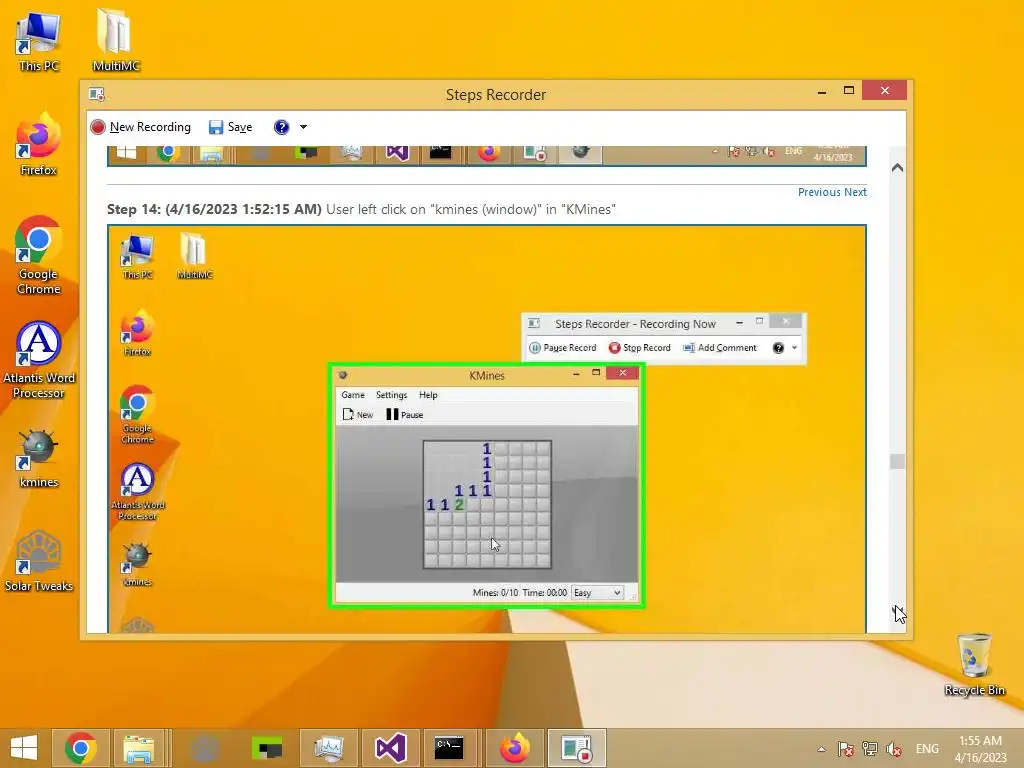The height and width of the screenshot is (768, 1024).
Task: Click Steps Recorder title bar icon
Action: (97, 95)
